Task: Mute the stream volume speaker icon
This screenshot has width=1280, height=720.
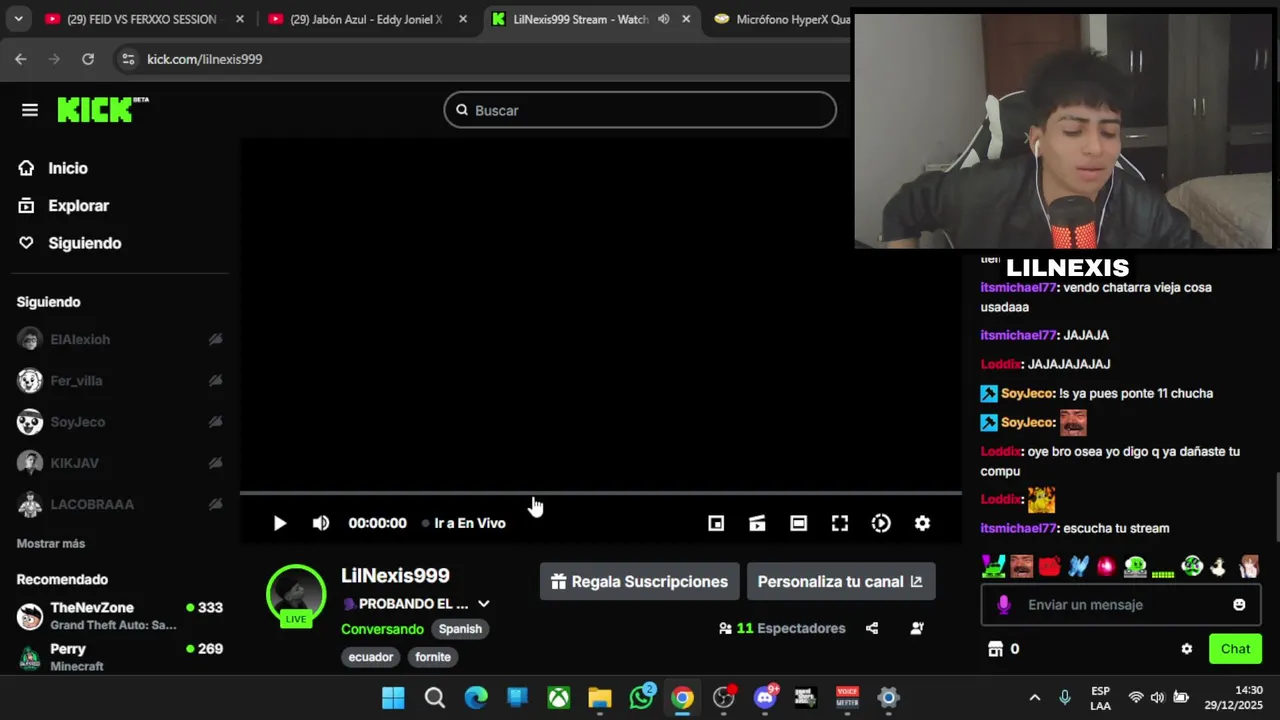Action: point(321,523)
